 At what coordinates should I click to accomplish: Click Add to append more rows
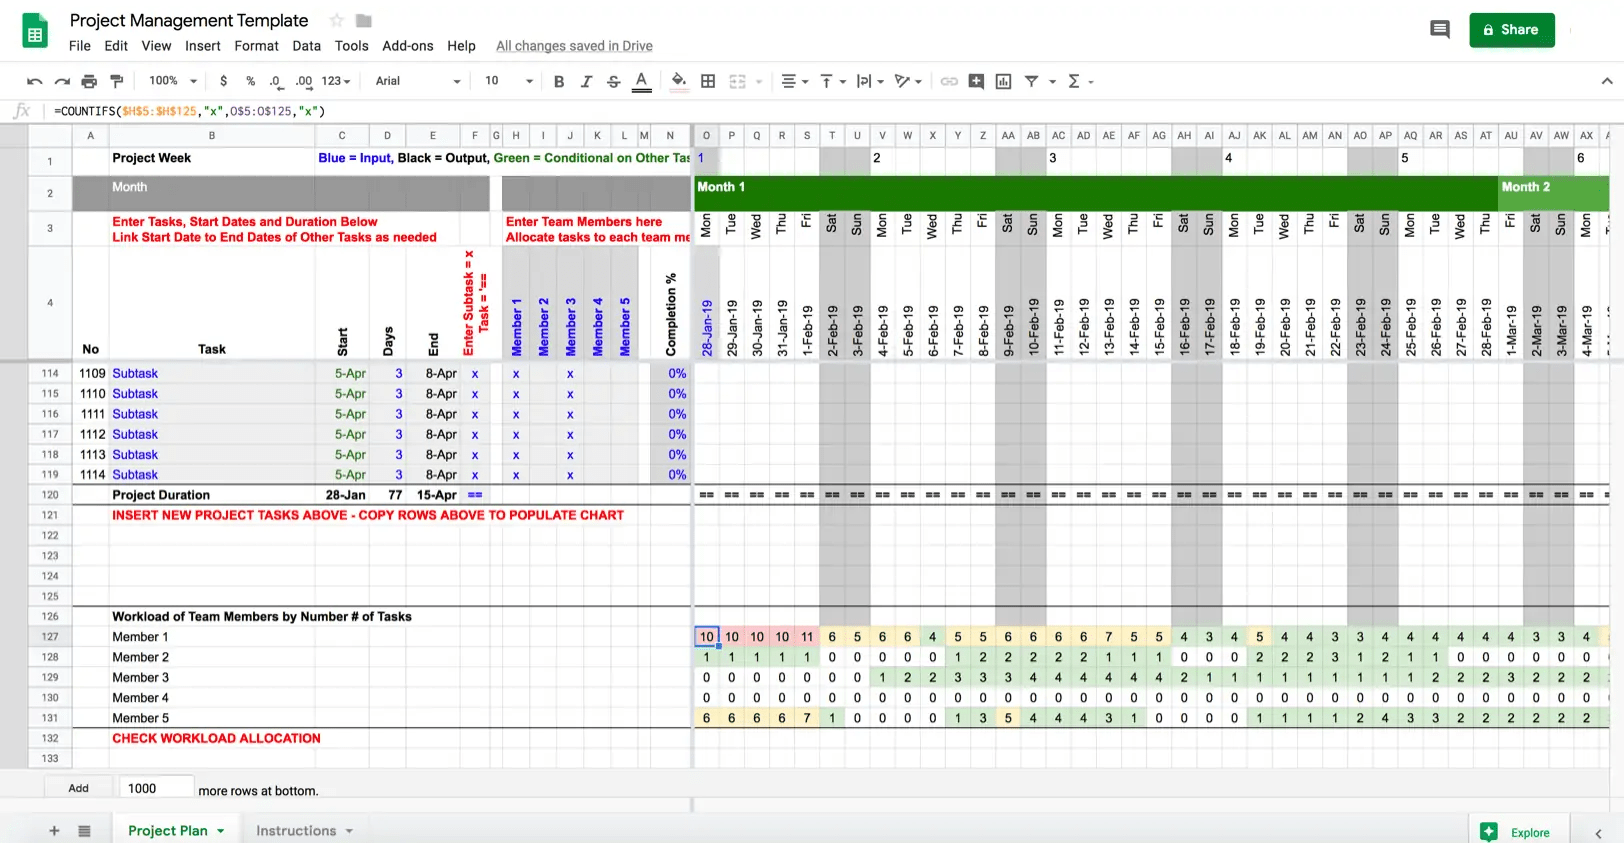point(78,788)
